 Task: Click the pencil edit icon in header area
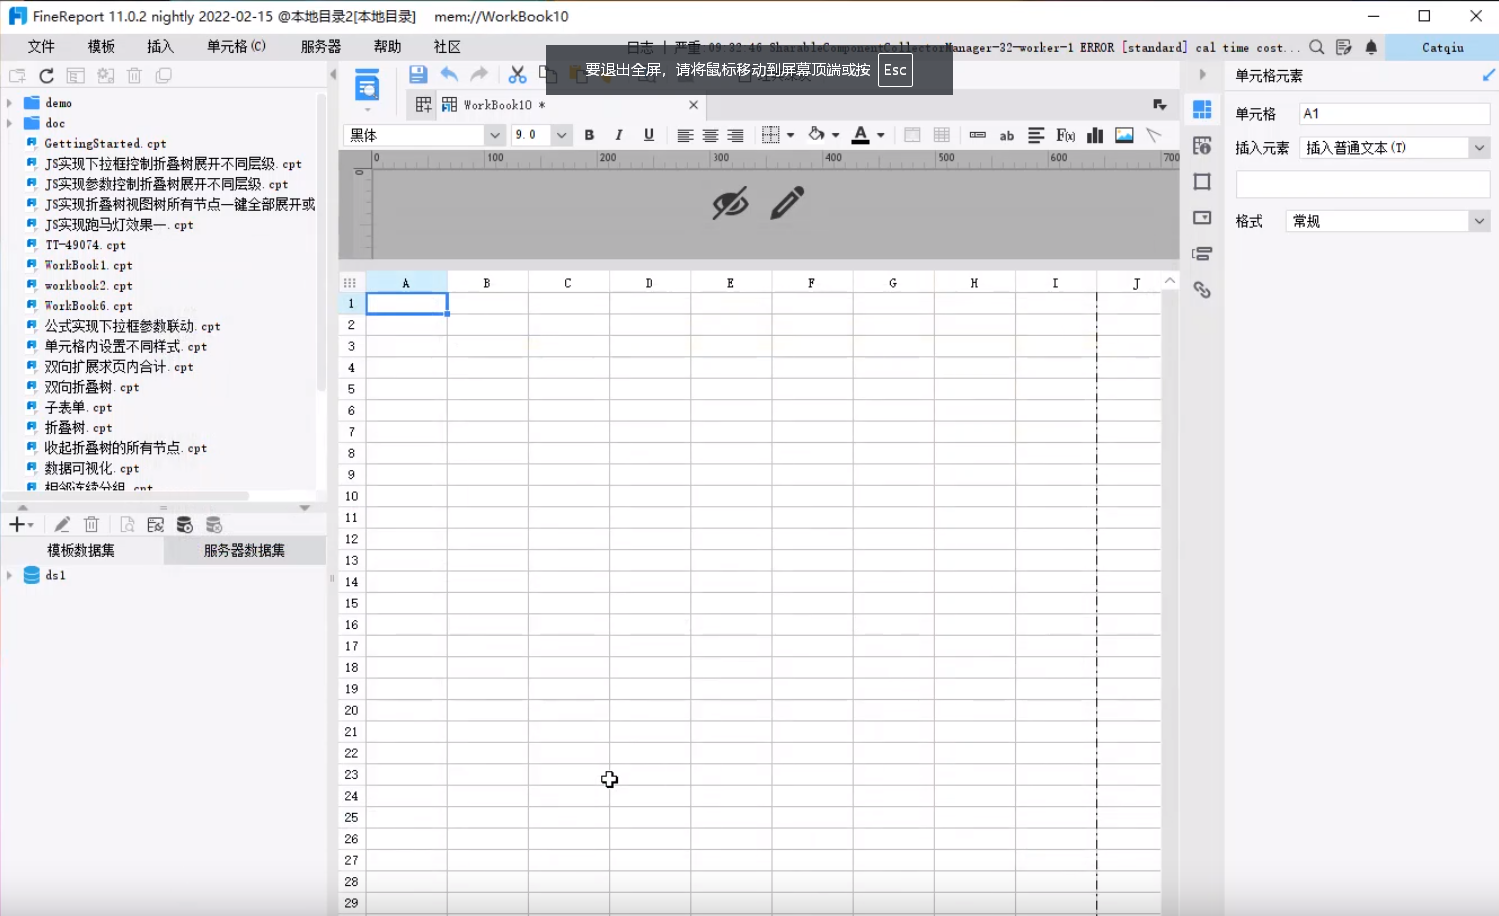click(x=787, y=203)
